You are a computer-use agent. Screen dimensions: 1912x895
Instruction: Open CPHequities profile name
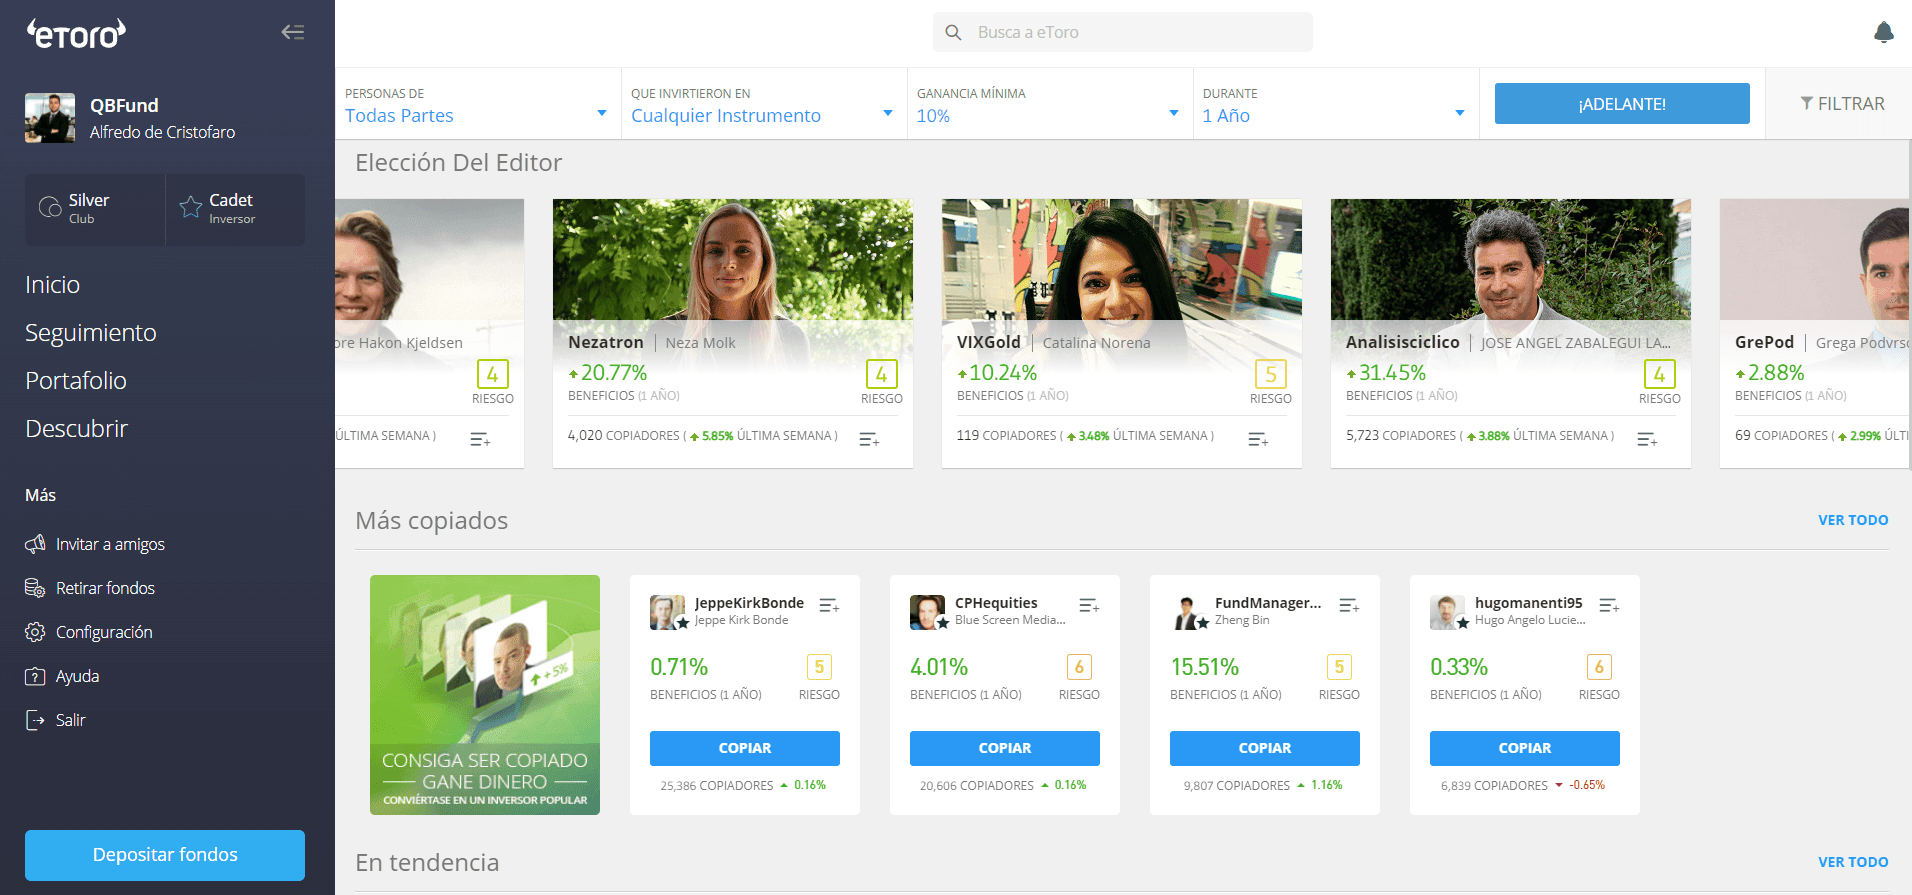[996, 603]
